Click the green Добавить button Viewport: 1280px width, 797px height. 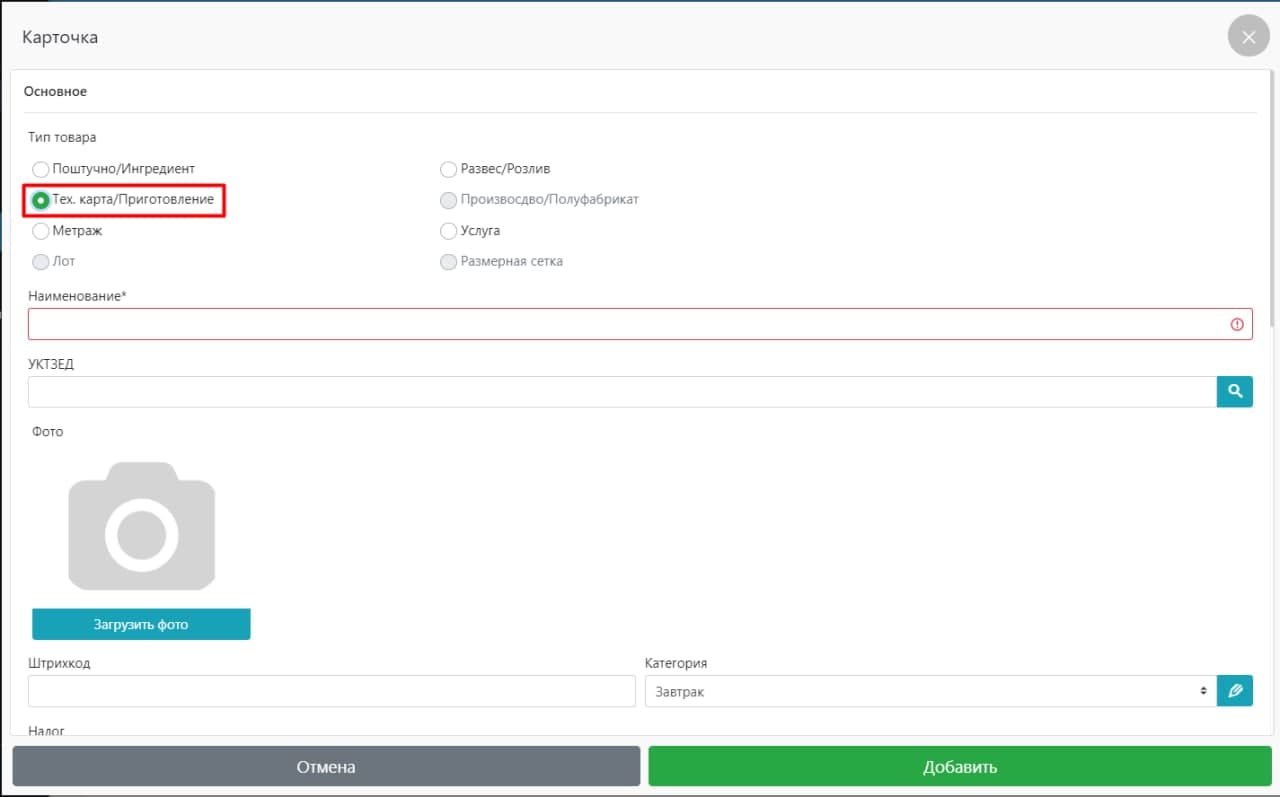[x=959, y=767]
